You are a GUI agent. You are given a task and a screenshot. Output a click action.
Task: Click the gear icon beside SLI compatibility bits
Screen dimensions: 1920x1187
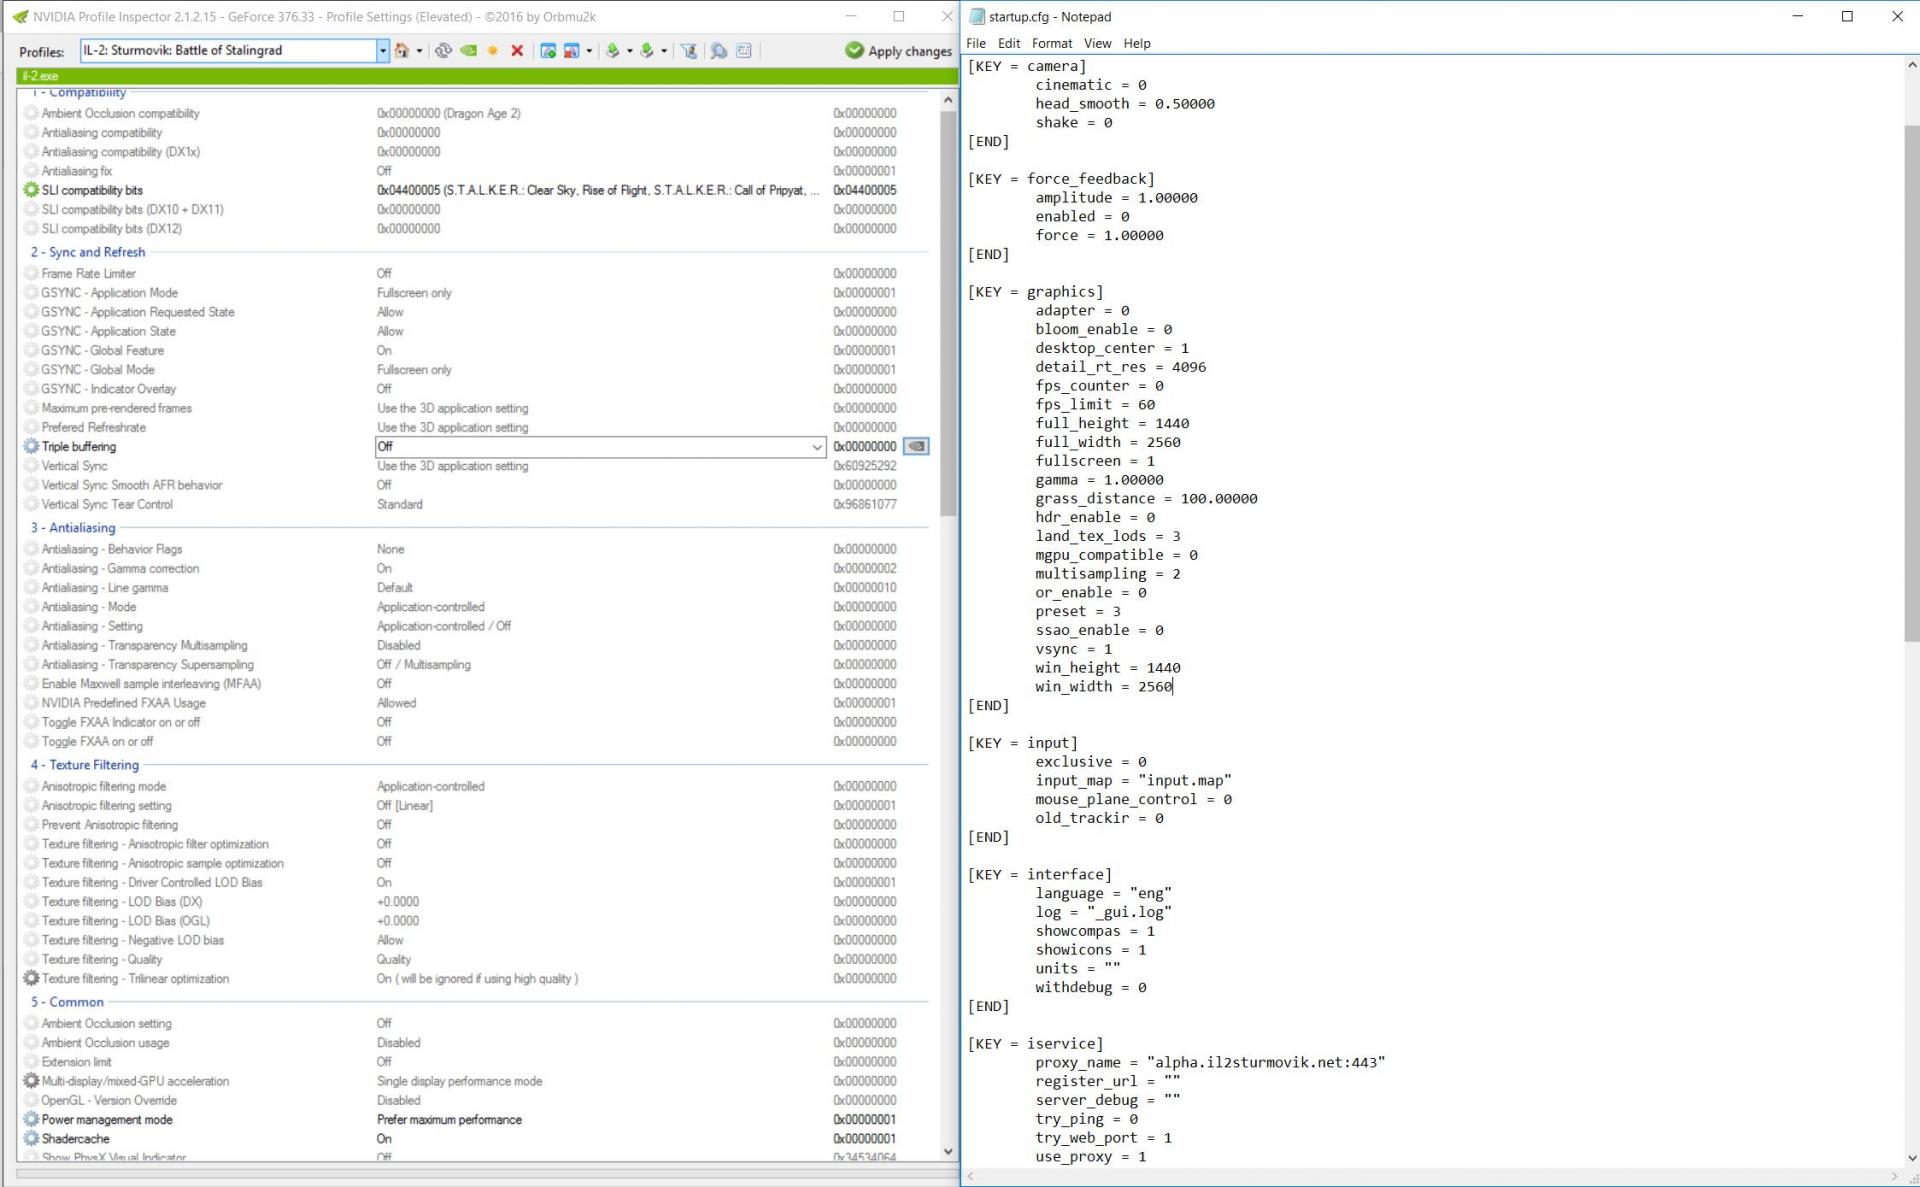pos(31,190)
